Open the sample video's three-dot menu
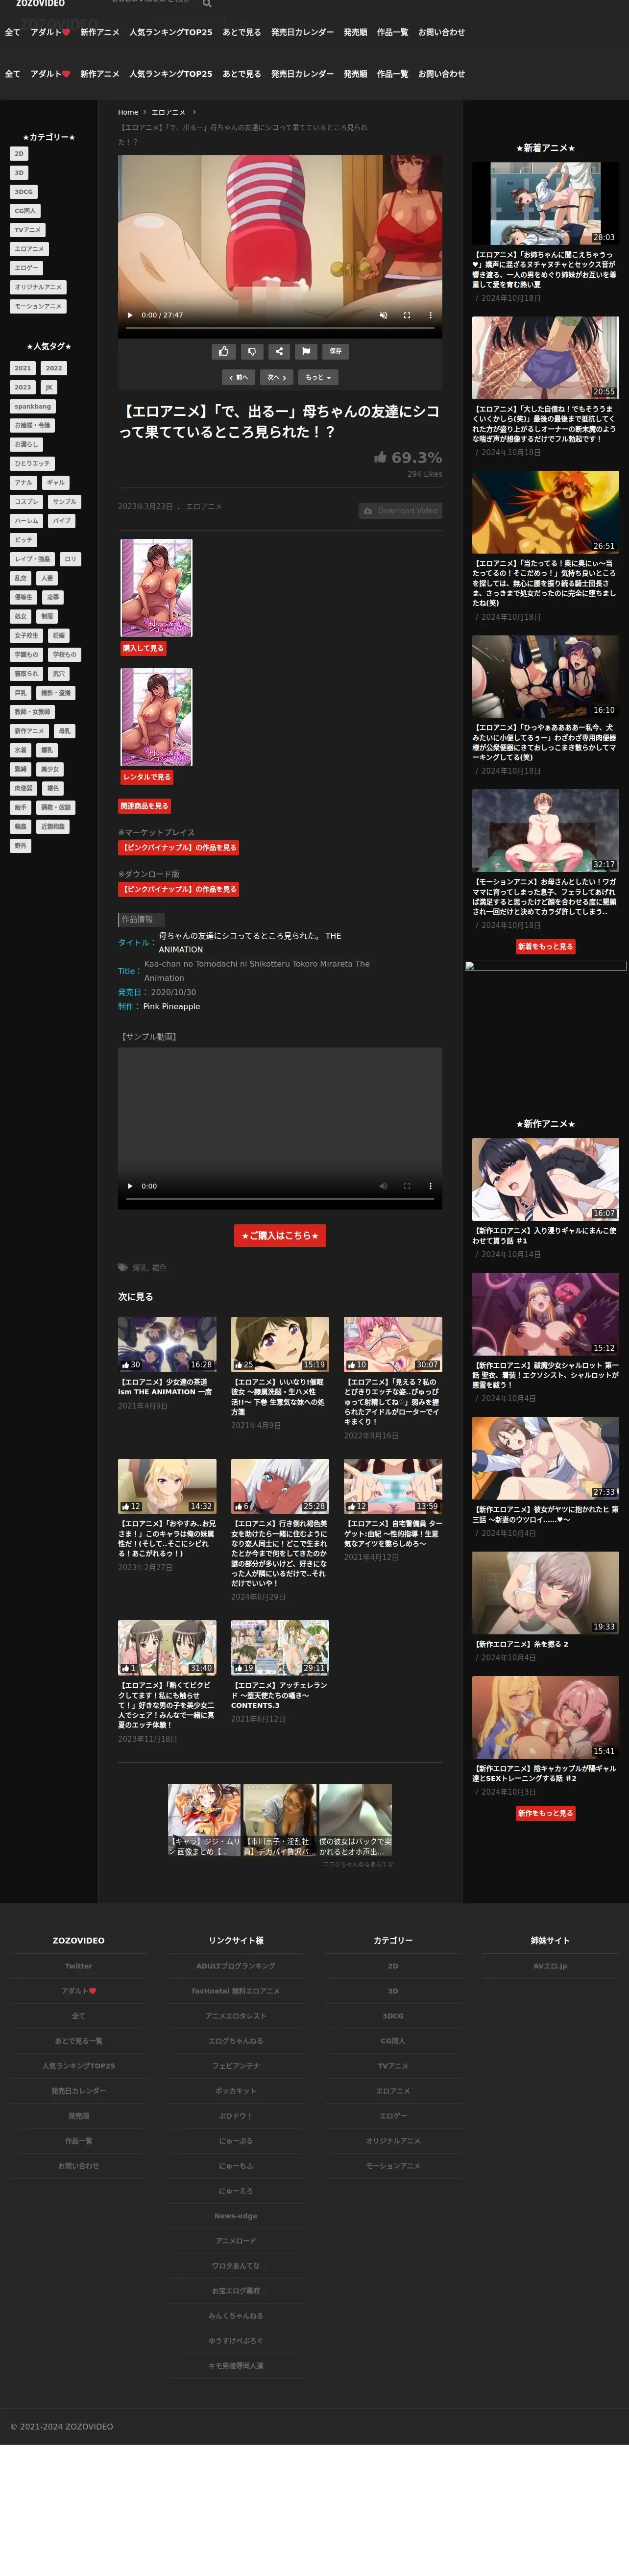 pos(431,1186)
